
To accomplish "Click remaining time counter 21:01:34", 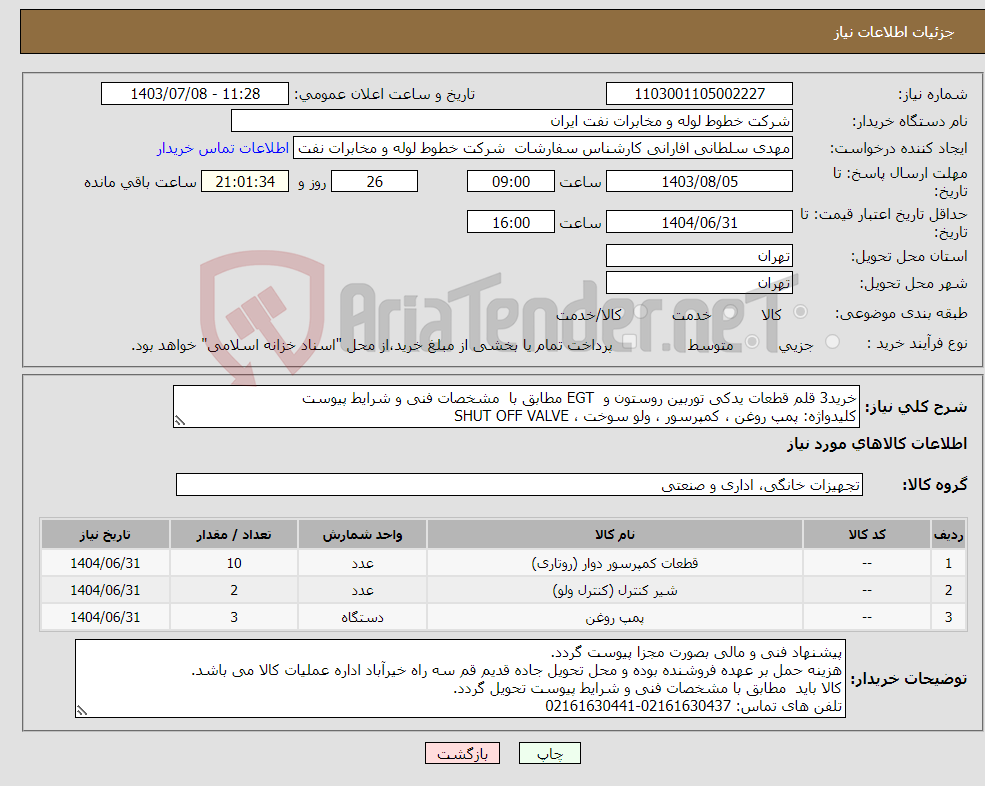I will pyautogui.click(x=245, y=182).
